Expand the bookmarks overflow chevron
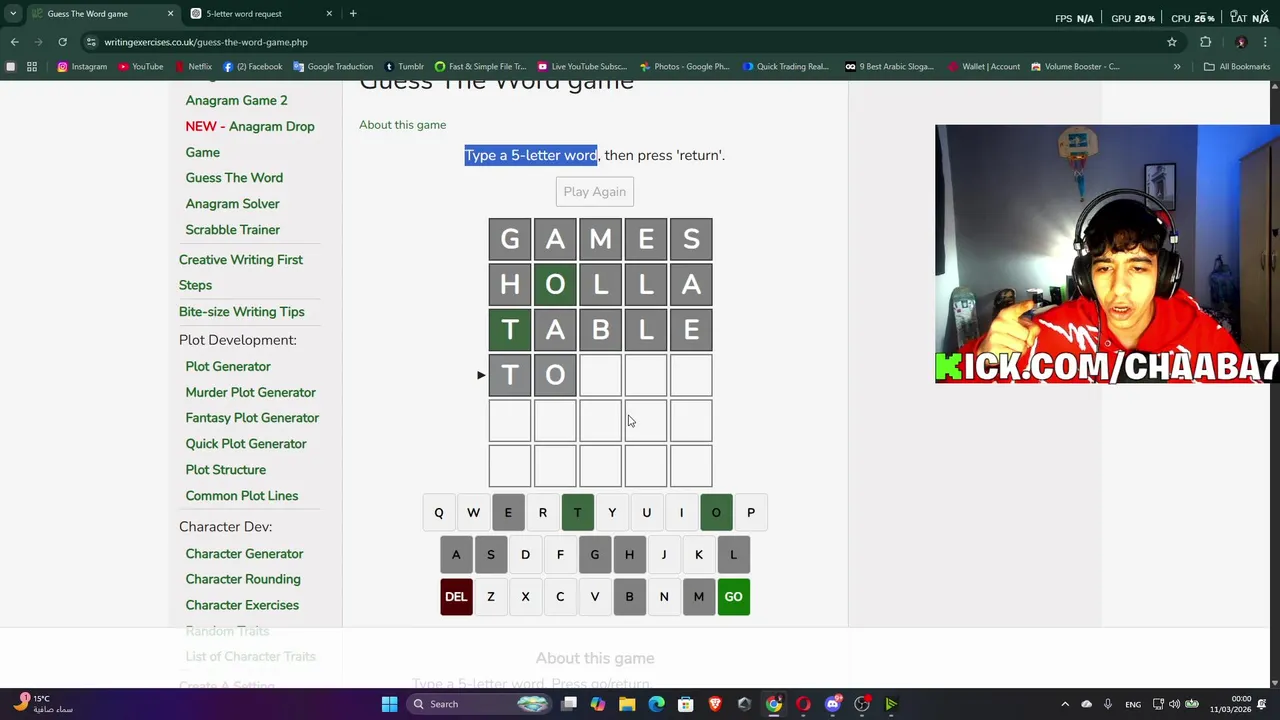Screen dimensions: 1280x720 (x=1177, y=67)
